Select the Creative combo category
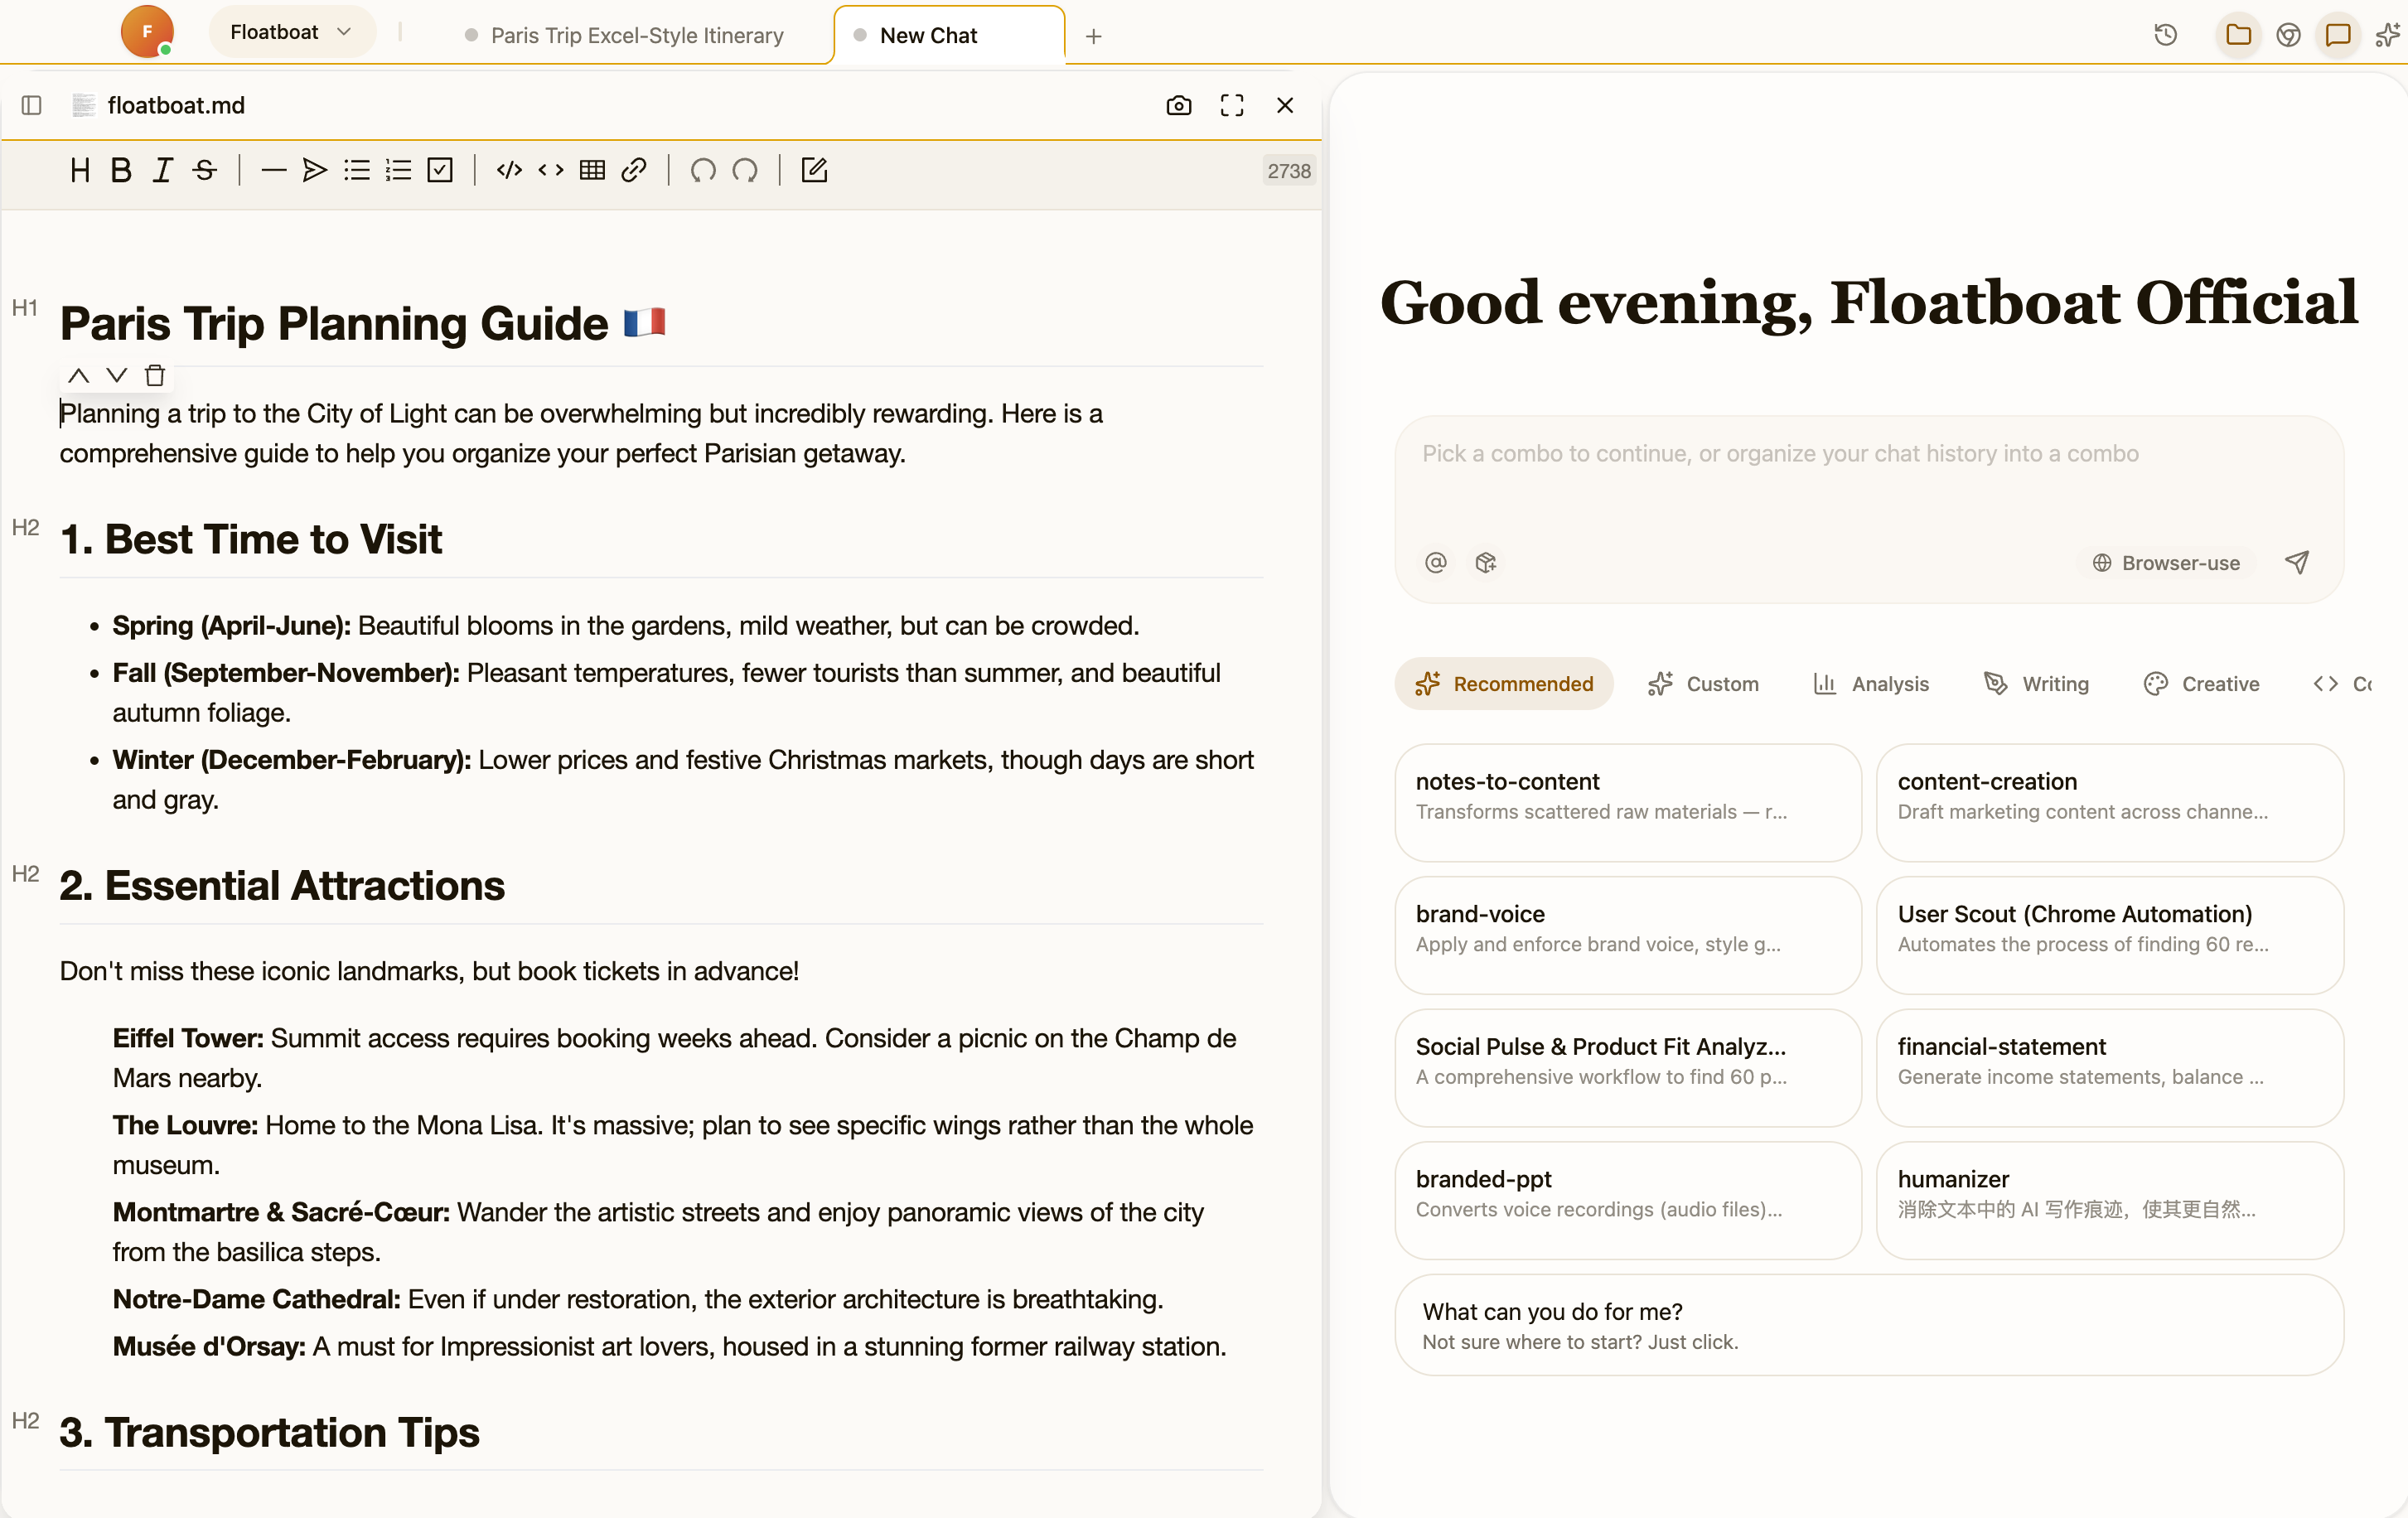This screenshot has width=2408, height=1518. (2202, 684)
